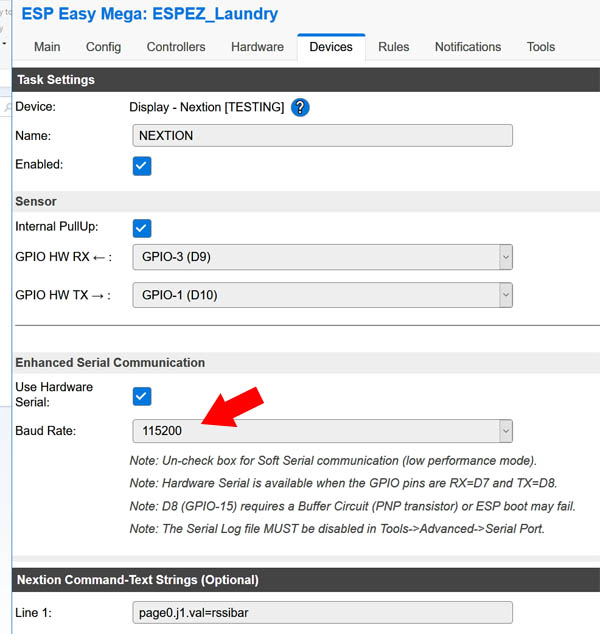Open the Tools tab
This screenshot has height=634, width=600.
point(541,47)
